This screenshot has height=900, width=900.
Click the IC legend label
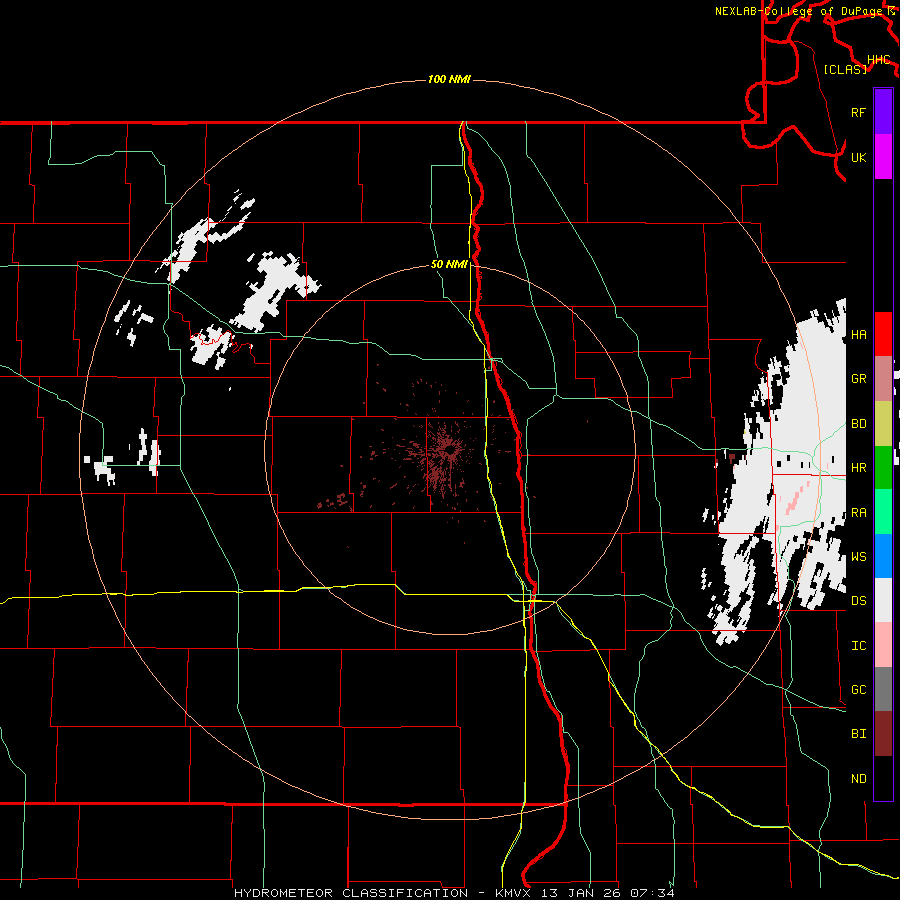[858, 645]
